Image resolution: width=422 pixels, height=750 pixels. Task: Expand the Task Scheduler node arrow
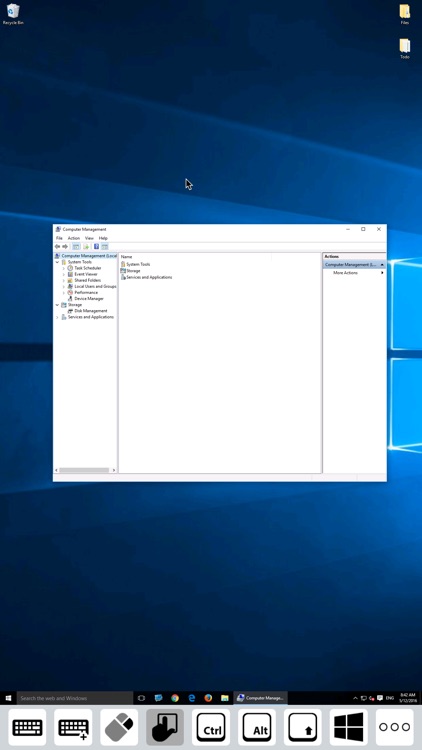click(x=64, y=268)
